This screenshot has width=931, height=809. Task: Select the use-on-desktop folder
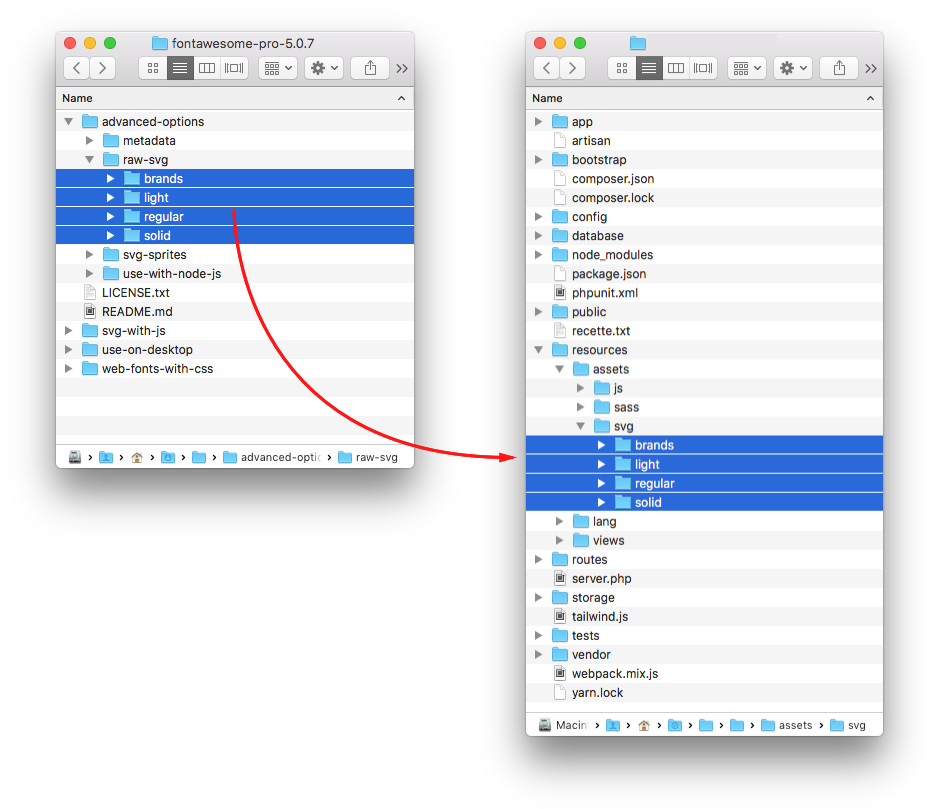coord(235,350)
